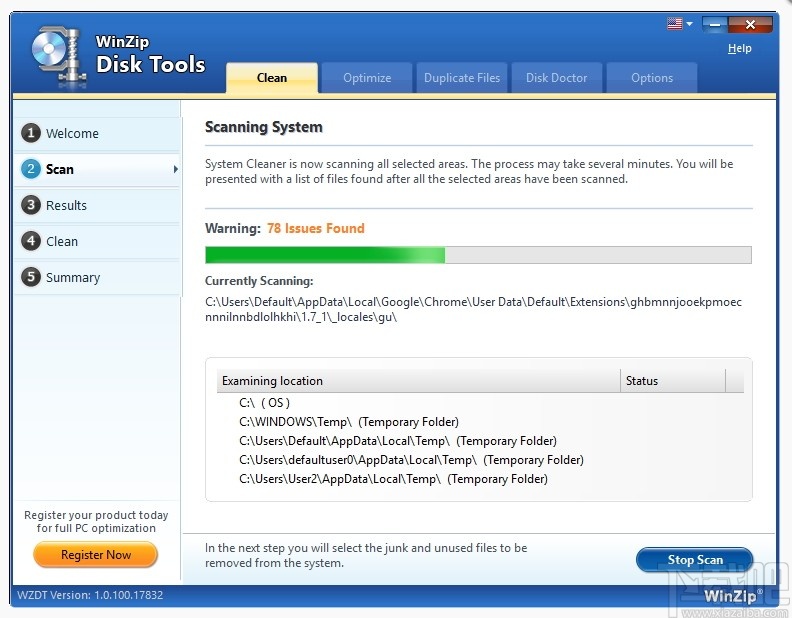Click the number 1 circle icon
The width and height of the screenshot is (792, 618).
[31, 133]
